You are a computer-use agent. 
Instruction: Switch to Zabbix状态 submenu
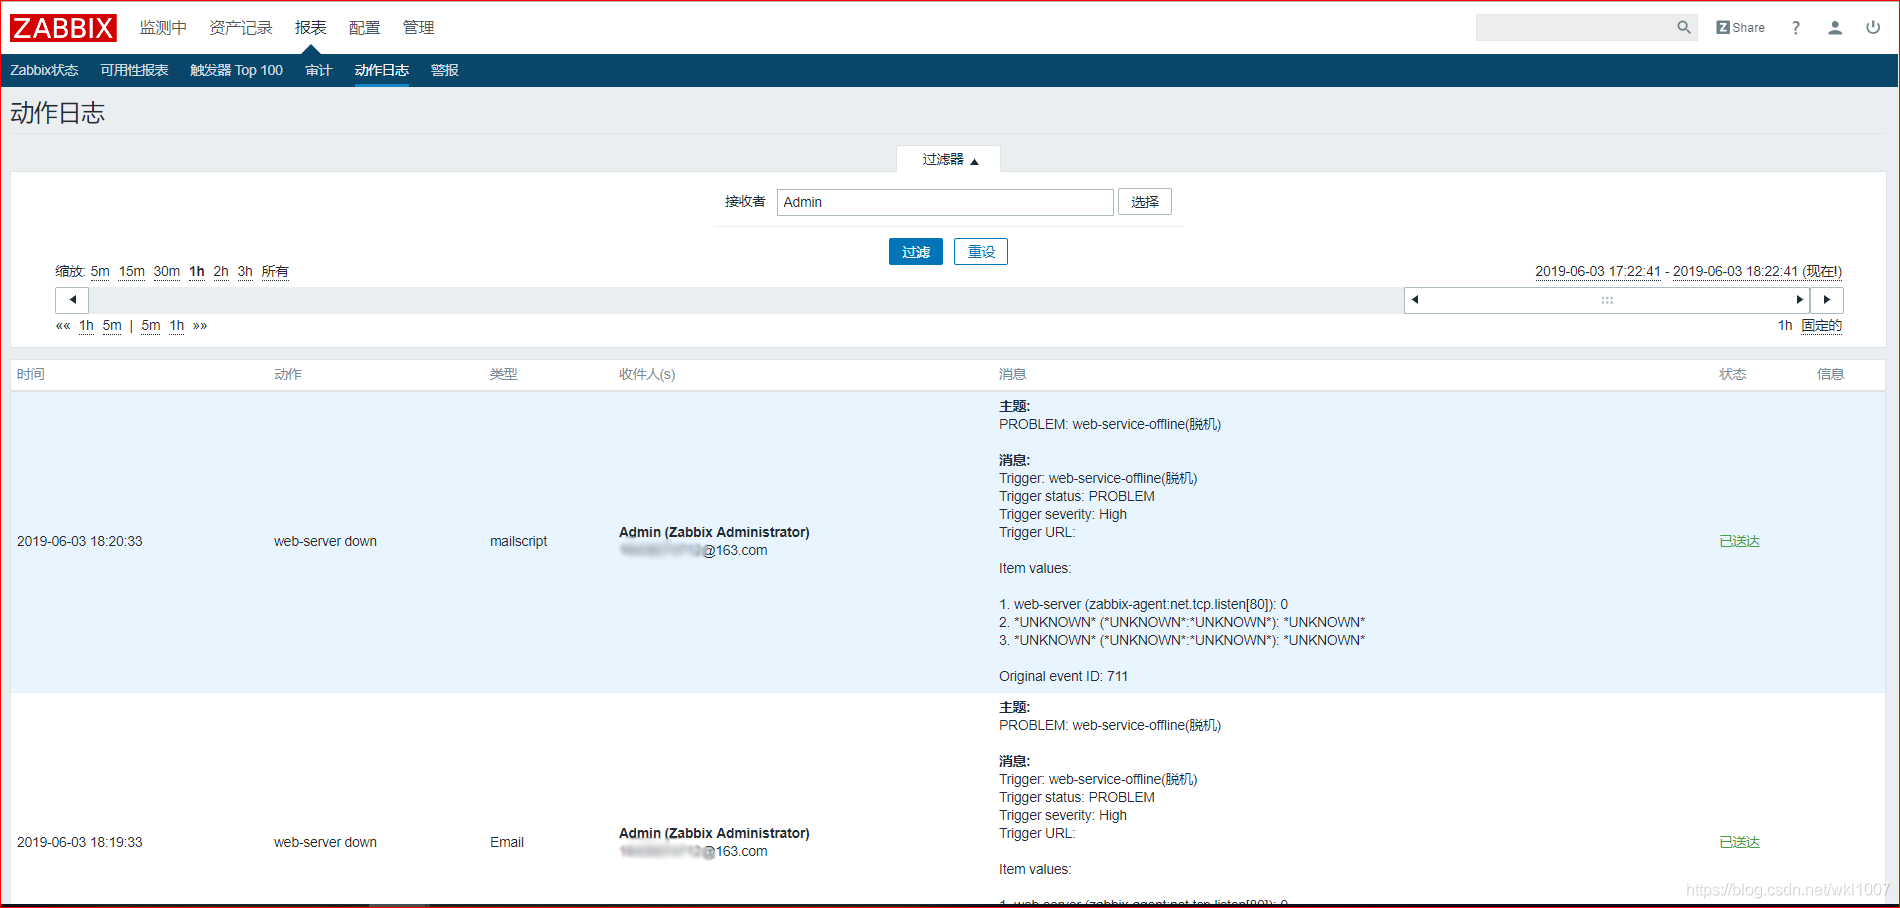(x=44, y=70)
